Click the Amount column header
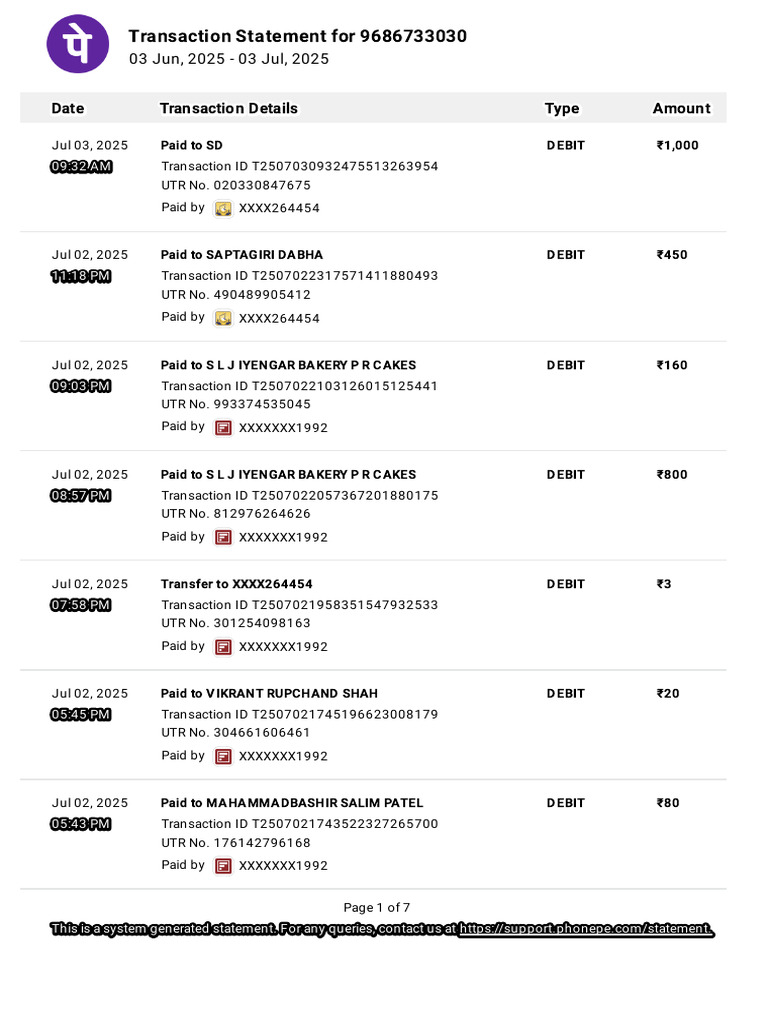 point(681,108)
